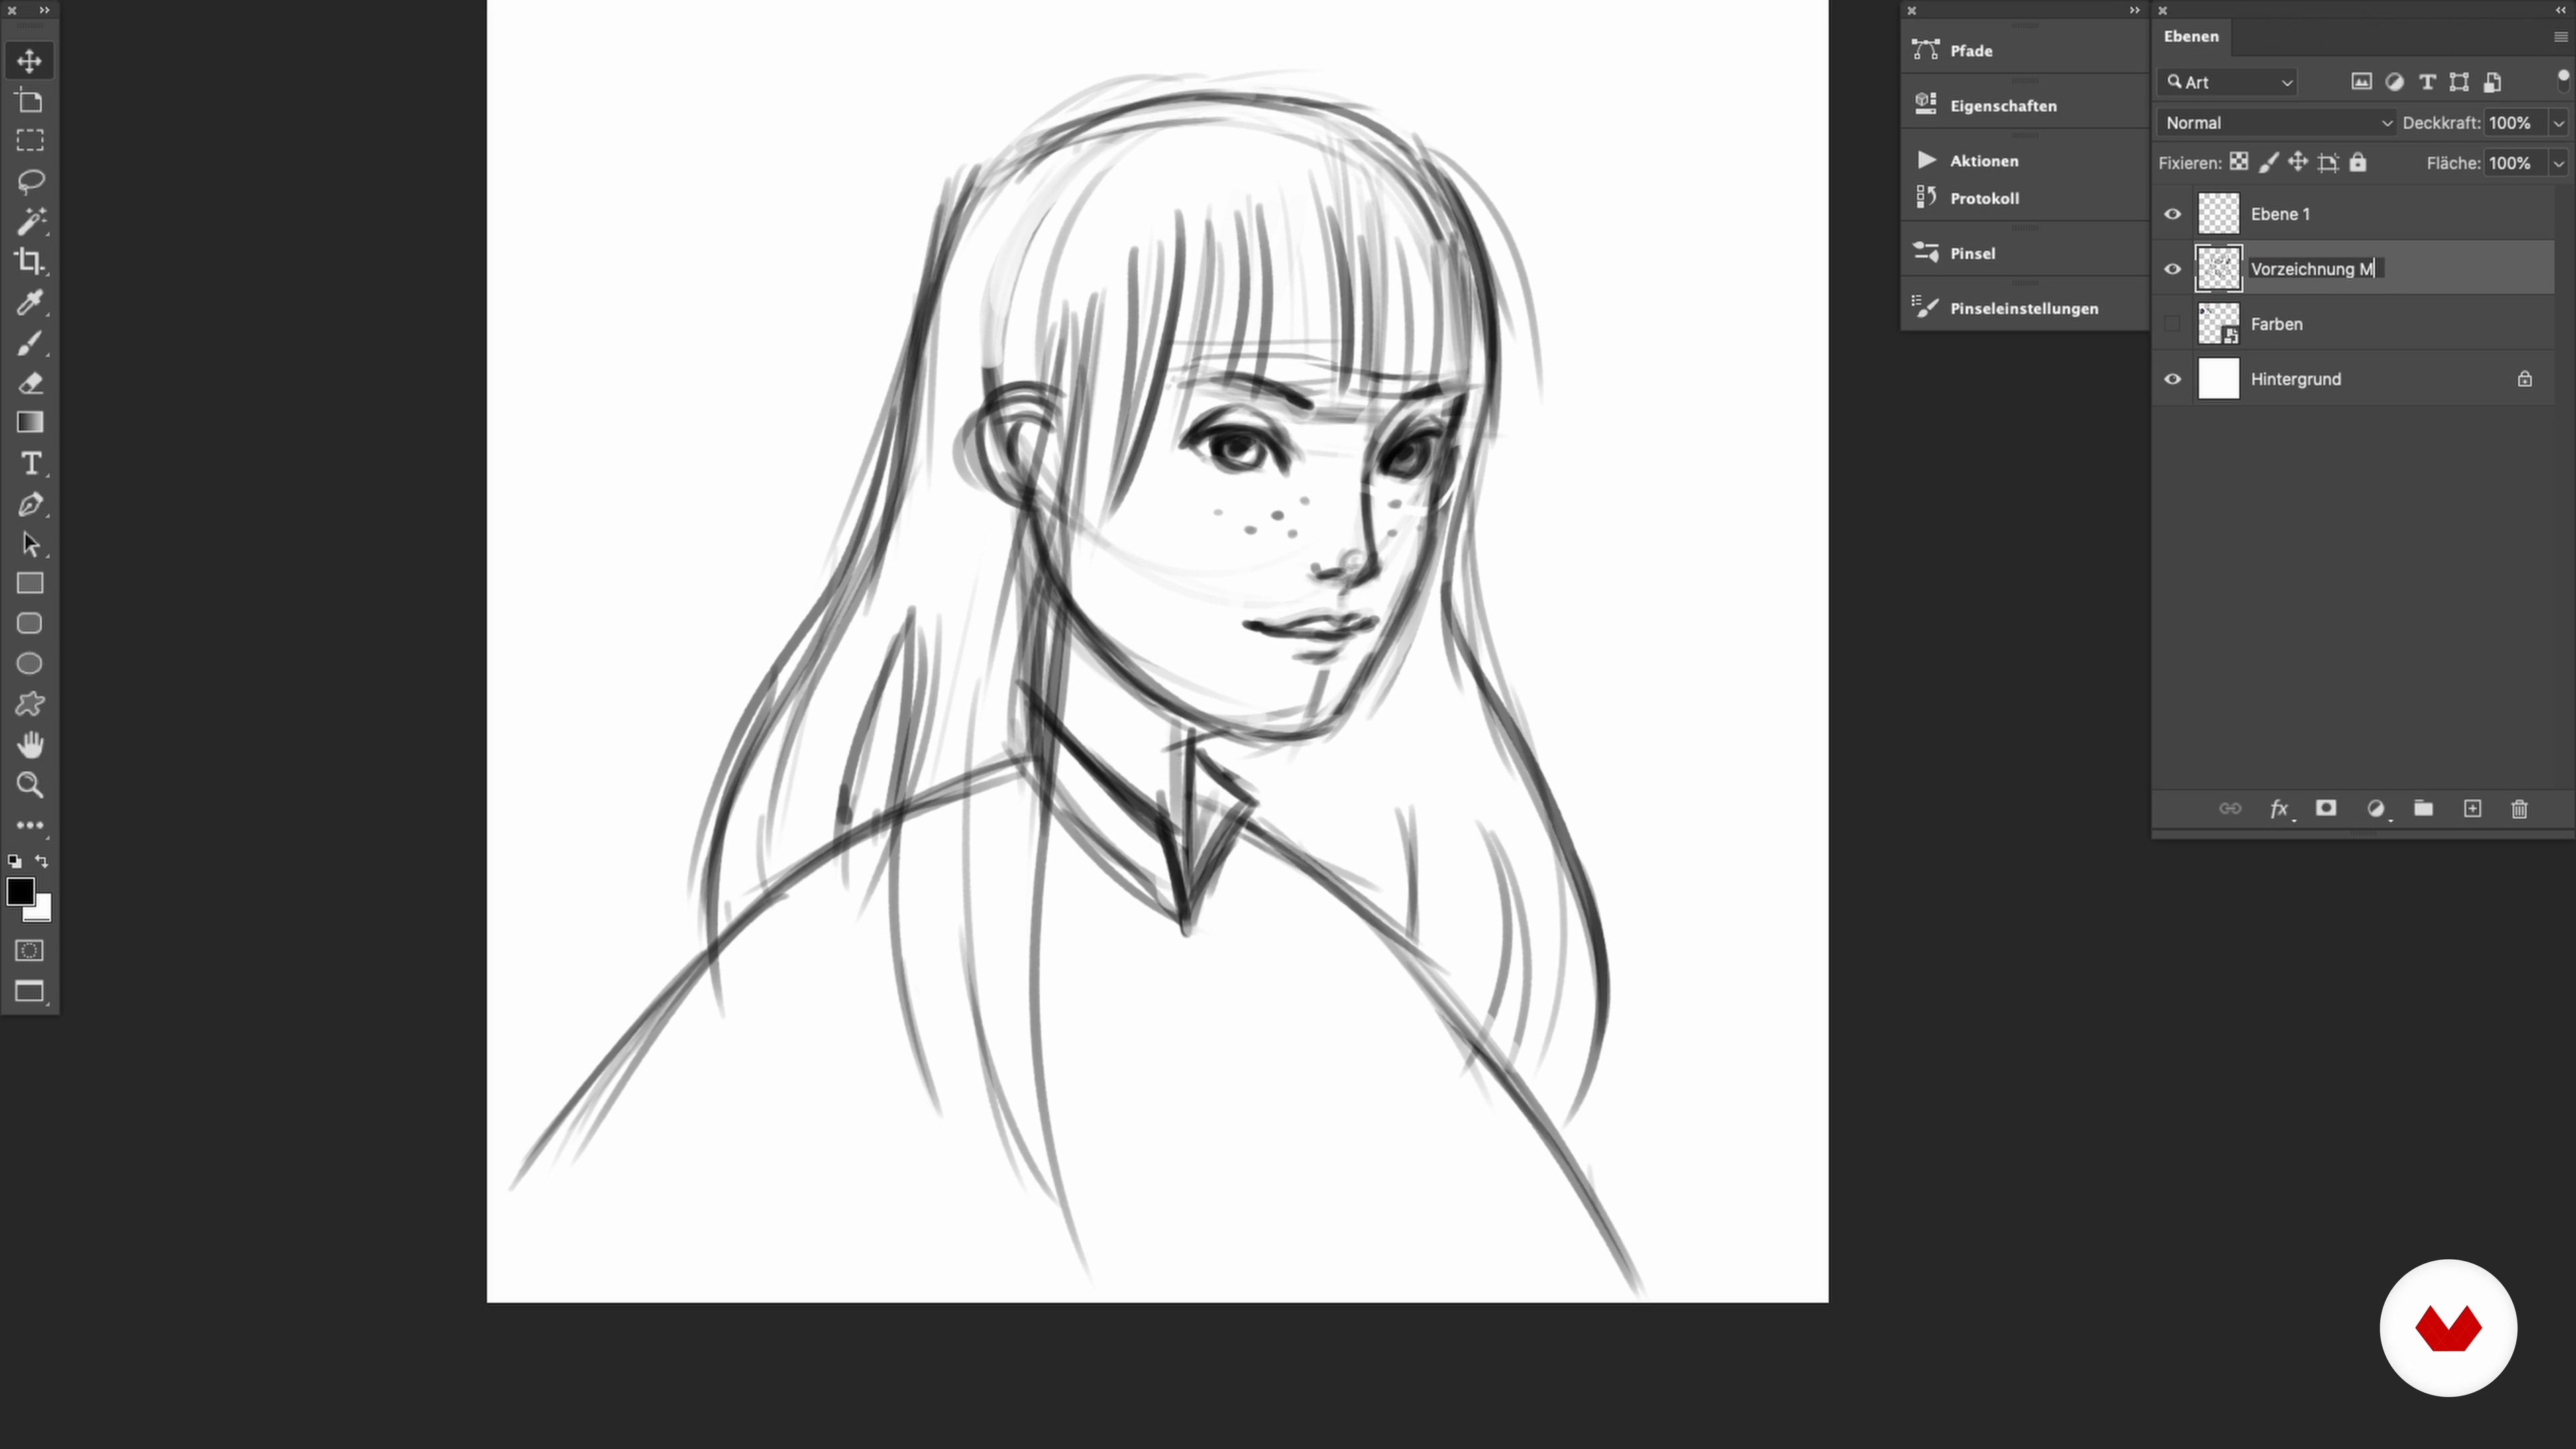Viewport: 2576px width, 1449px height.
Task: Hide the Hintergrund layer
Action: 2172,379
